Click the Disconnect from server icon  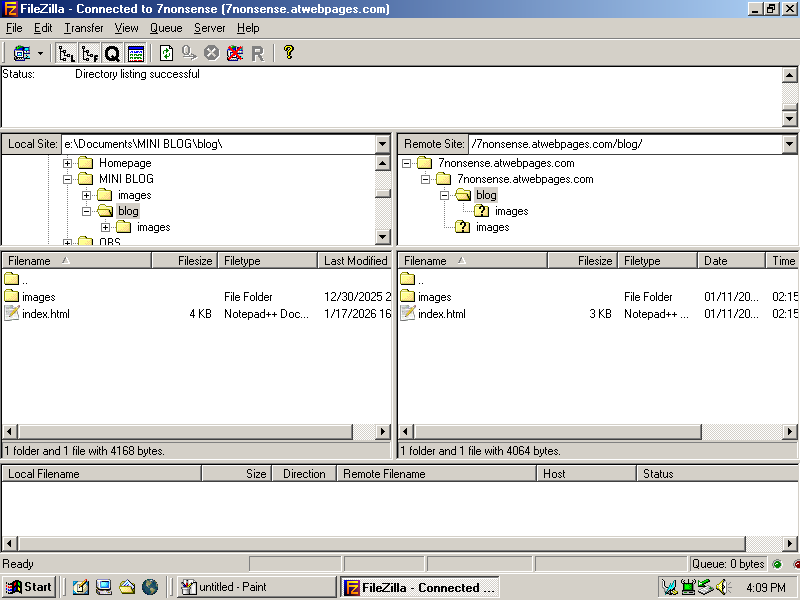[x=234, y=53]
